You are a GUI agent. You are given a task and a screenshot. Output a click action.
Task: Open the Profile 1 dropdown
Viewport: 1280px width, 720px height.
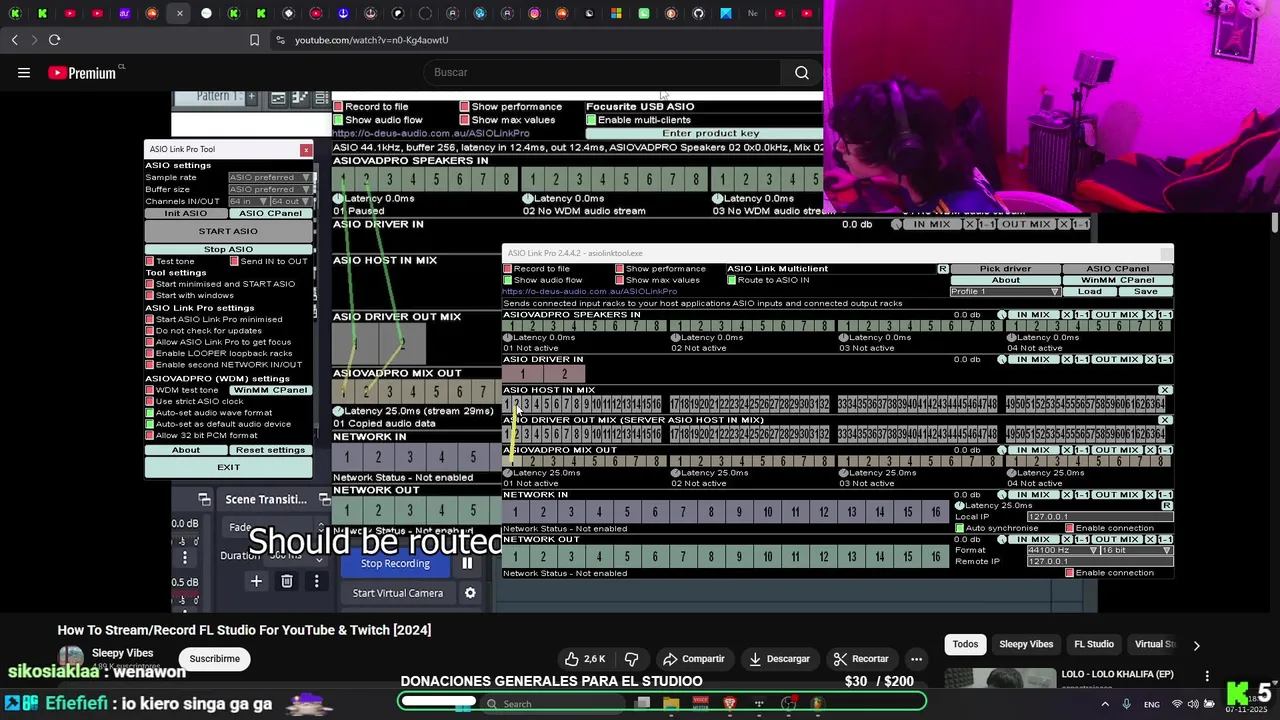[1004, 292]
